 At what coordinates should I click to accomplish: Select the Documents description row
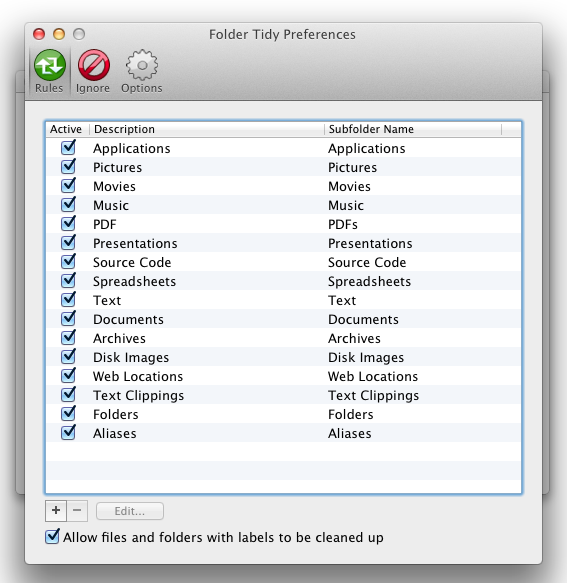click(x=128, y=319)
